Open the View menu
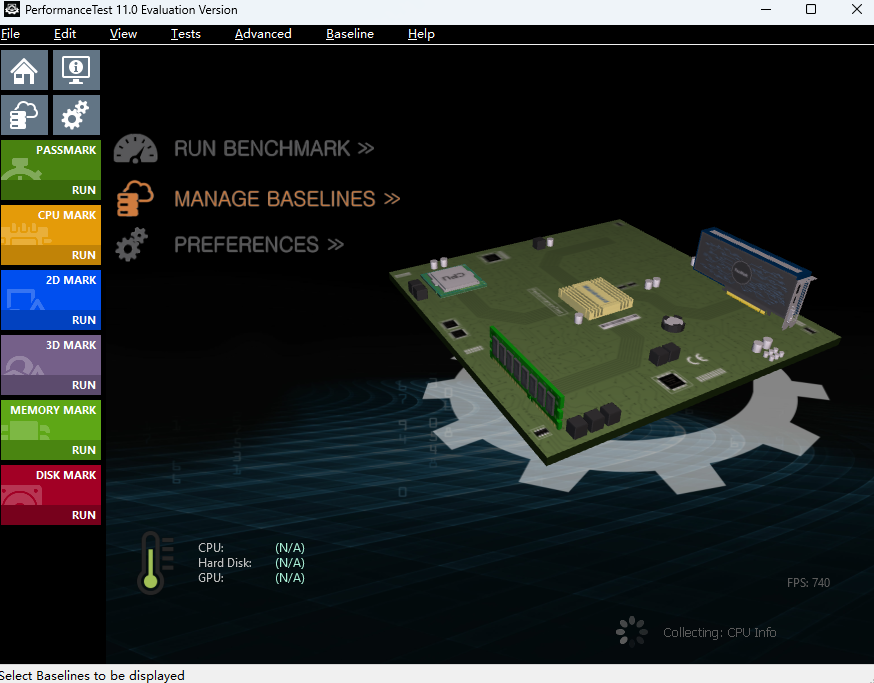This screenshot has width=874, height=683. click(x=123, y=34)
